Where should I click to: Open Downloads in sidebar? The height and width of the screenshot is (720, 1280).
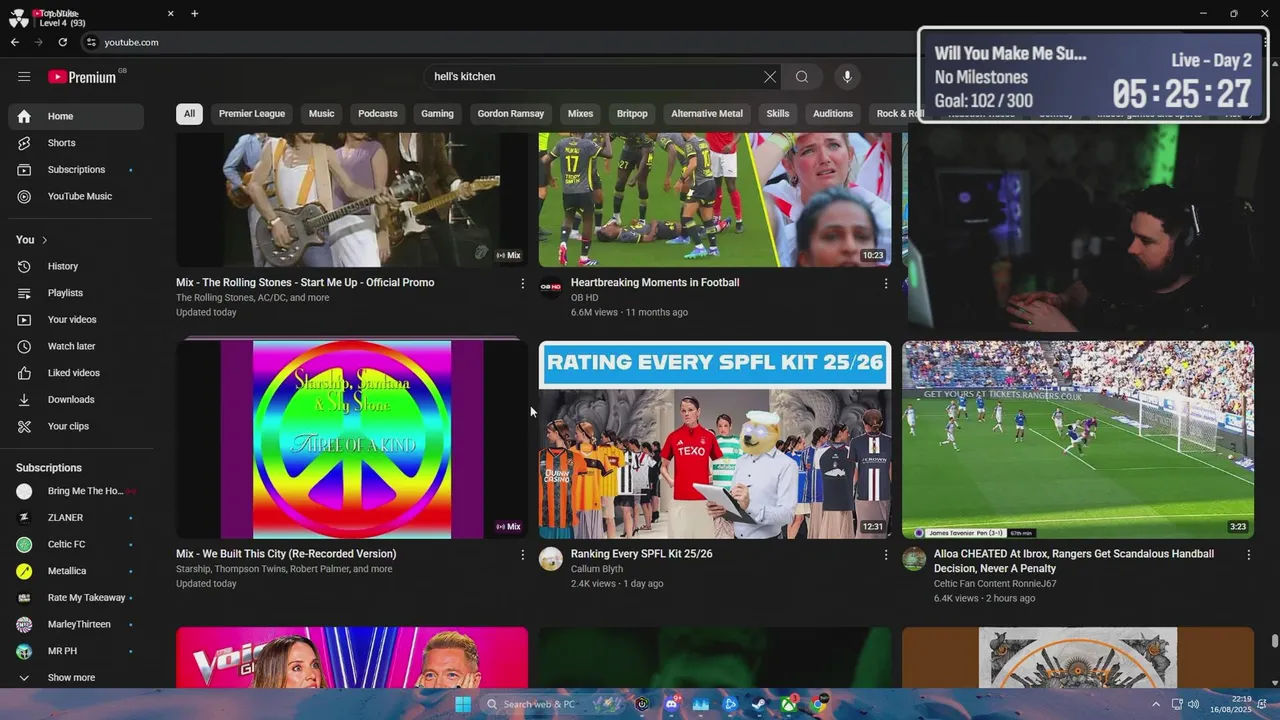click(76, 400)
